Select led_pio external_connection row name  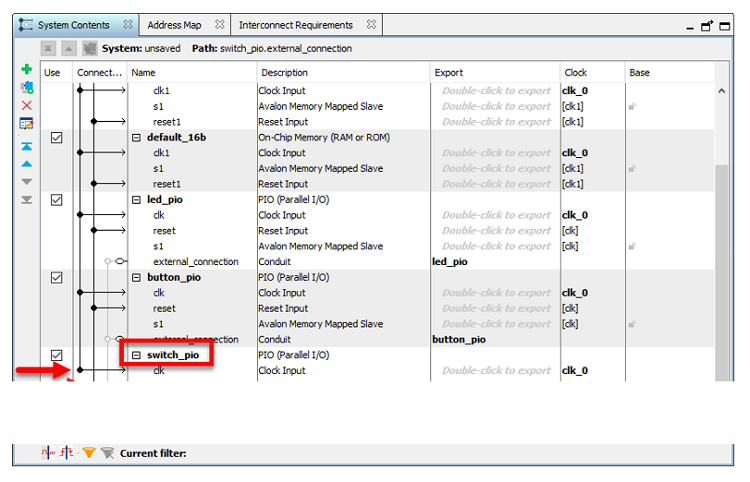tap(196, 262)
